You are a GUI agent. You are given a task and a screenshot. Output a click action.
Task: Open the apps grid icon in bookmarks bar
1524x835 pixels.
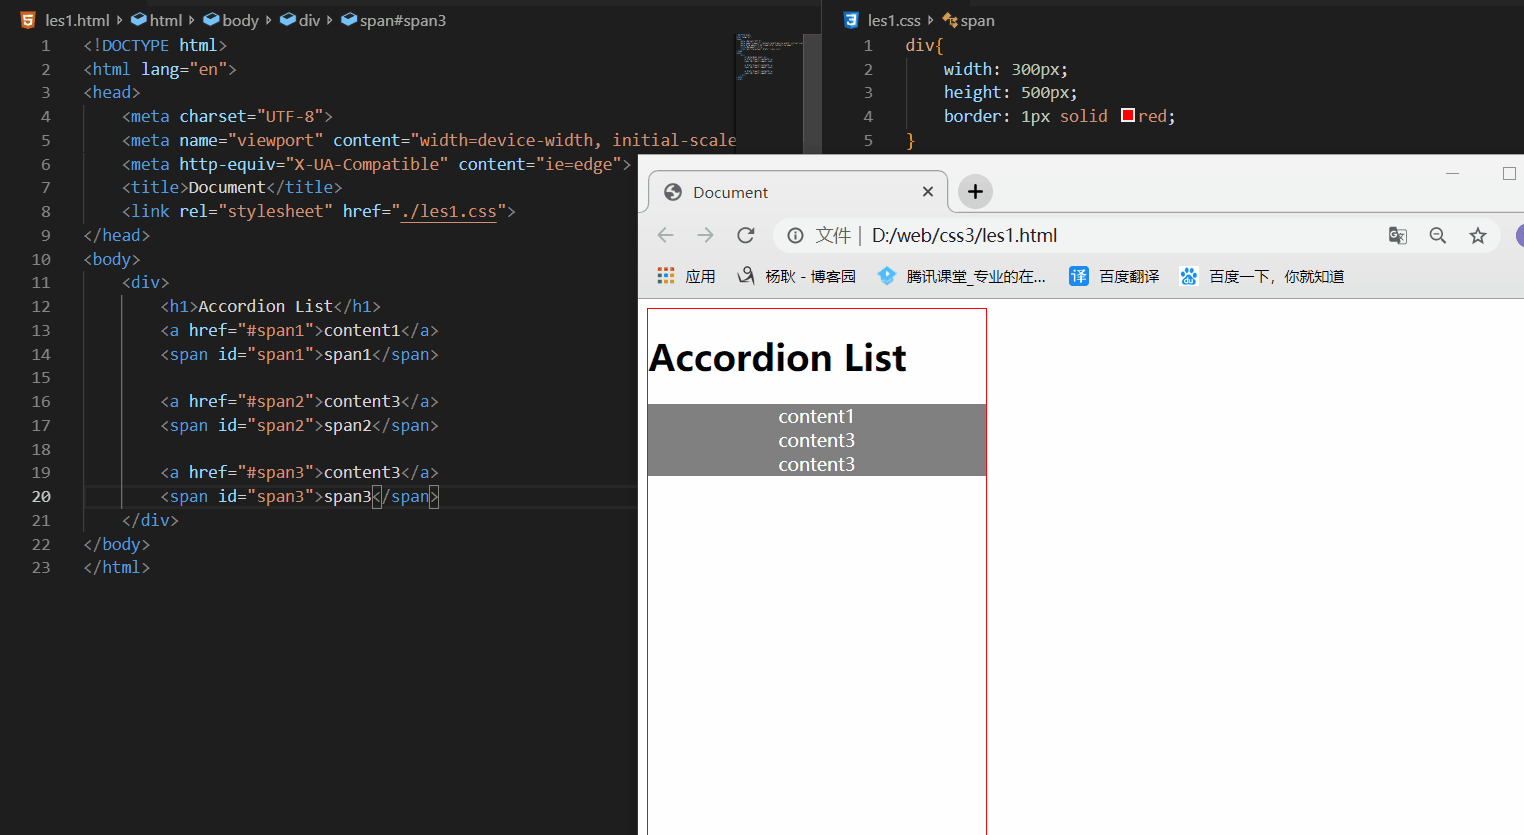tap(666, 276)
